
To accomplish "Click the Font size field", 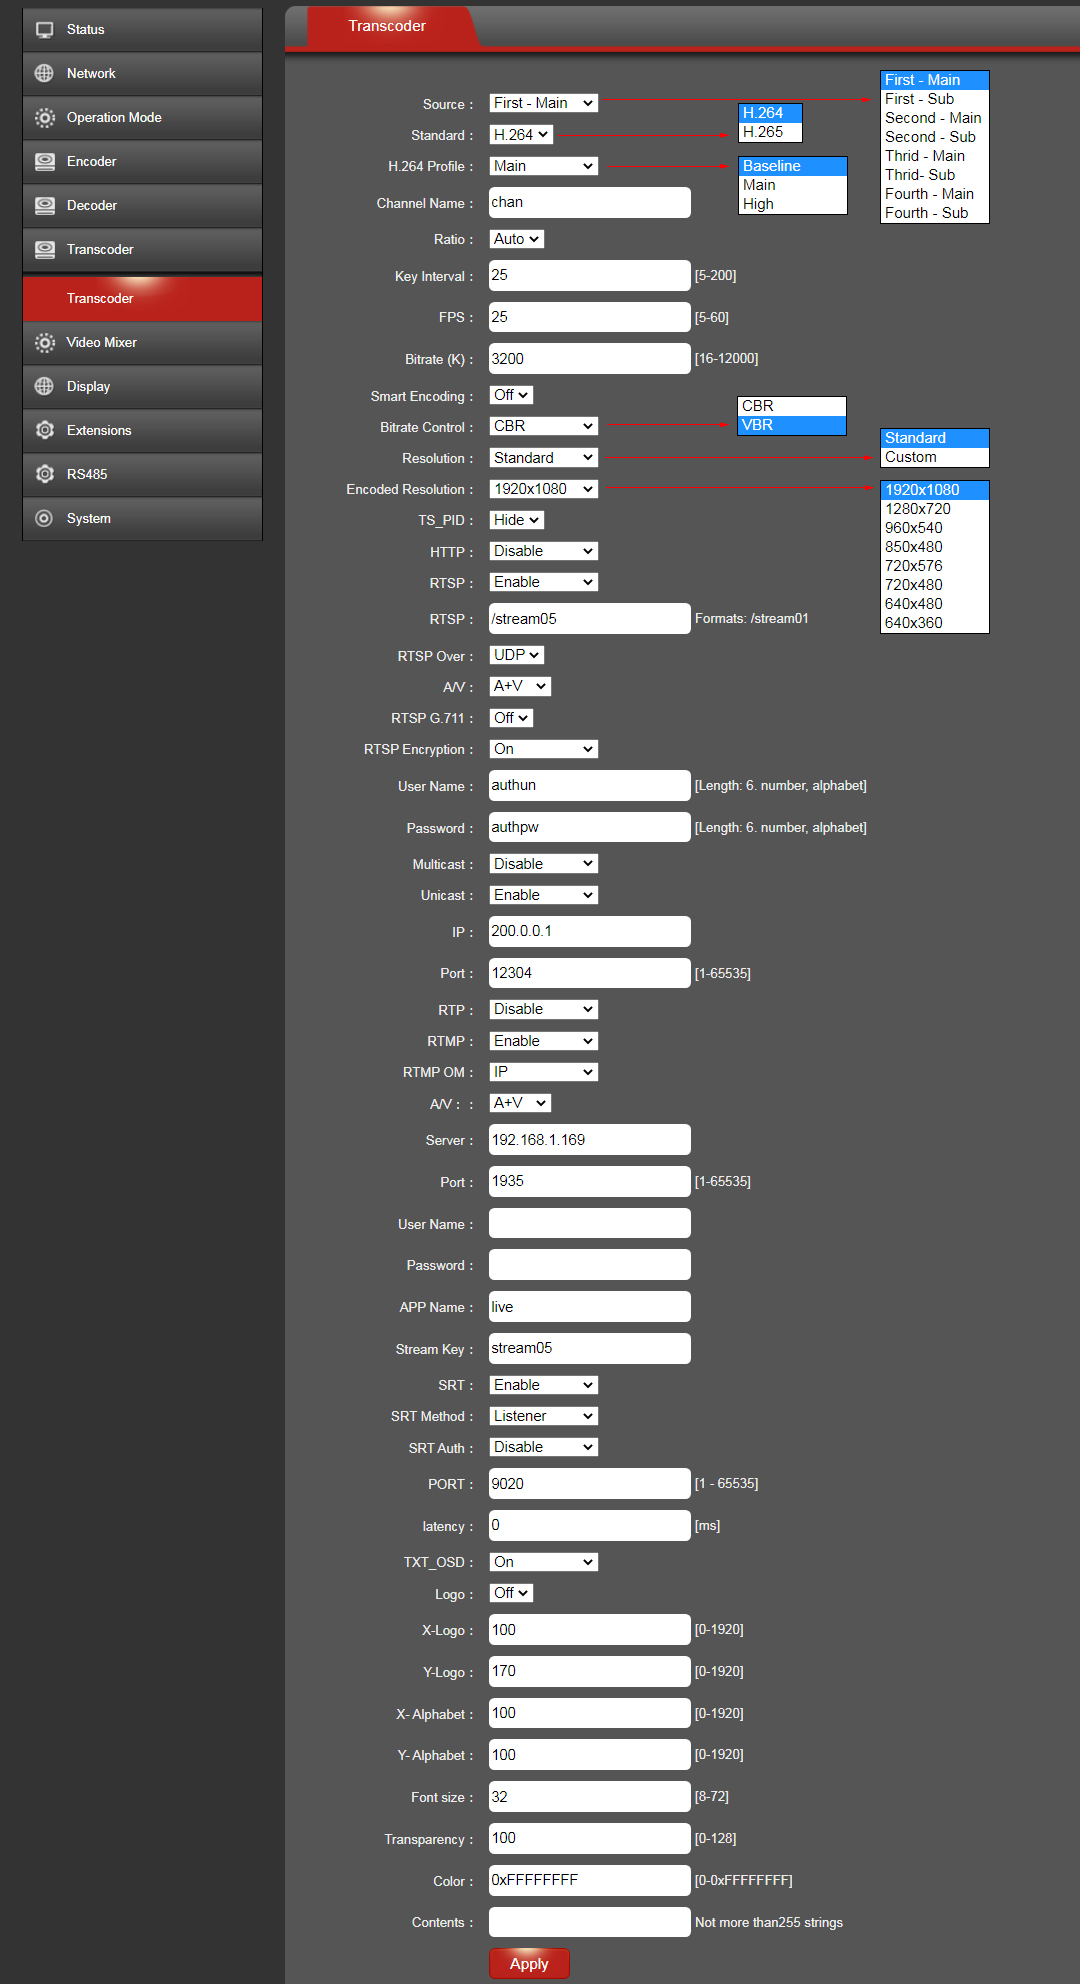I will 590,1797.
